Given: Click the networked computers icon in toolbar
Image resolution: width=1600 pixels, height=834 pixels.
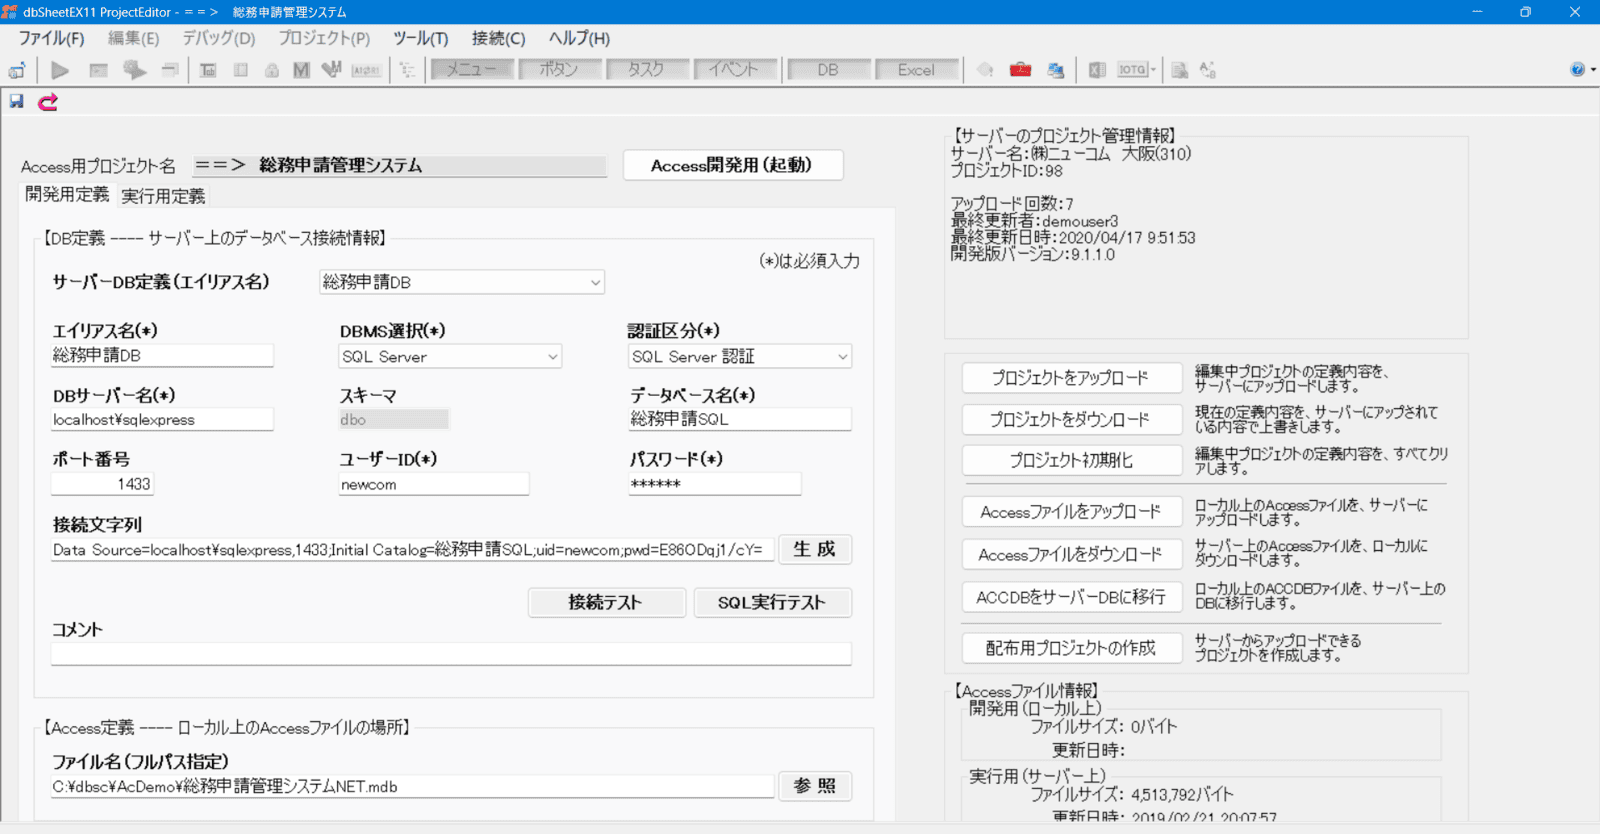Looking at the screenshot, I should [1055, 70].
